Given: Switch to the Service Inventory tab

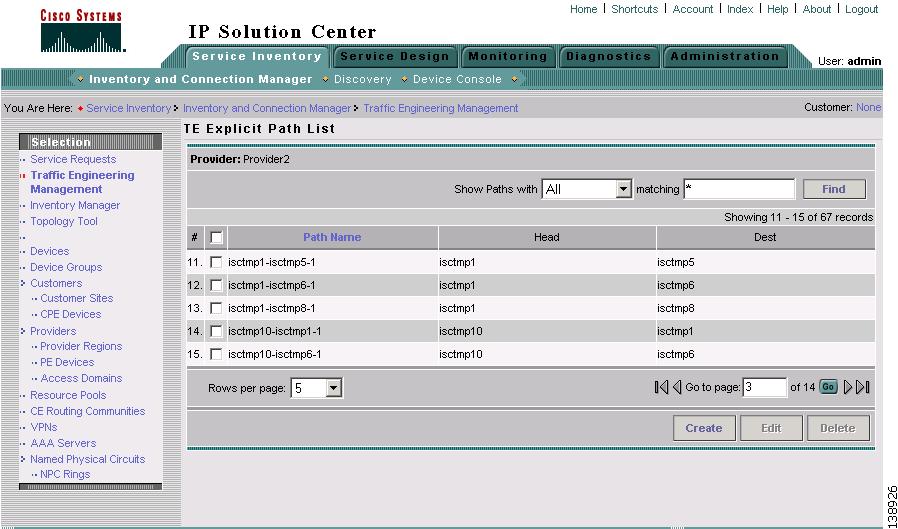Looking at the screenshot, I should (257, 57).
